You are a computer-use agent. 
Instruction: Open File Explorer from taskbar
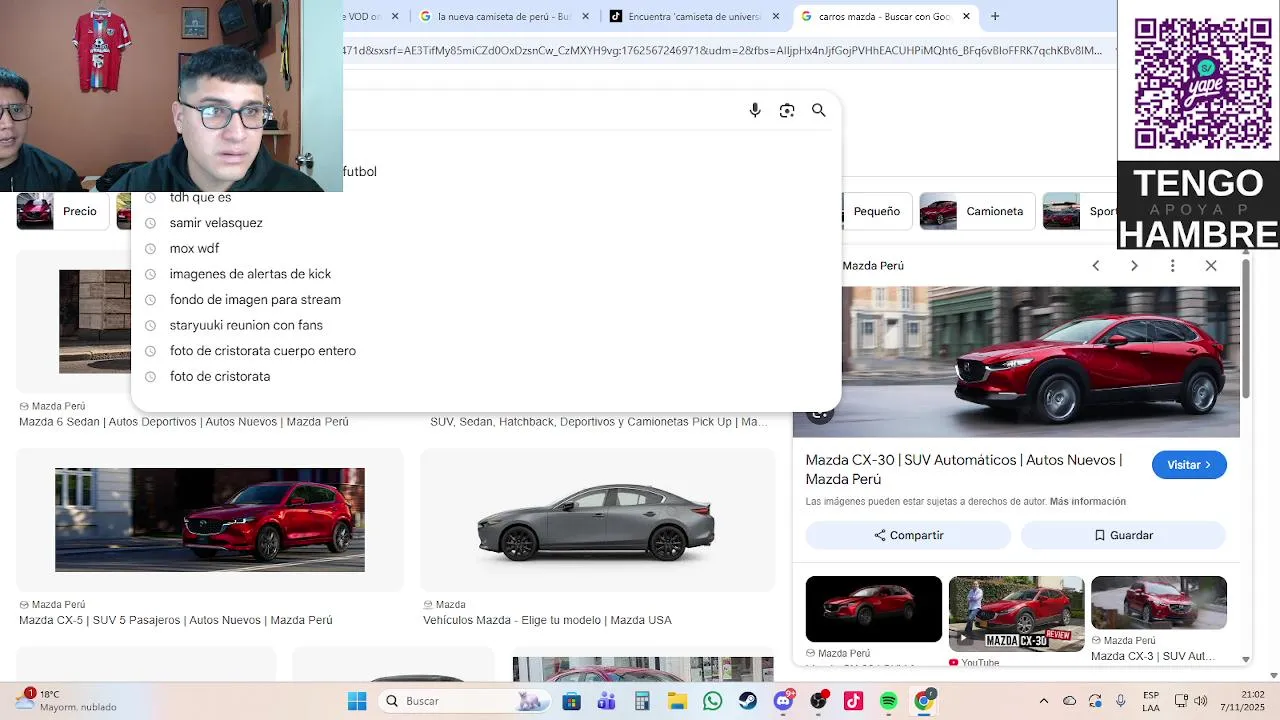pyautogui.click(x=677, y=701)
